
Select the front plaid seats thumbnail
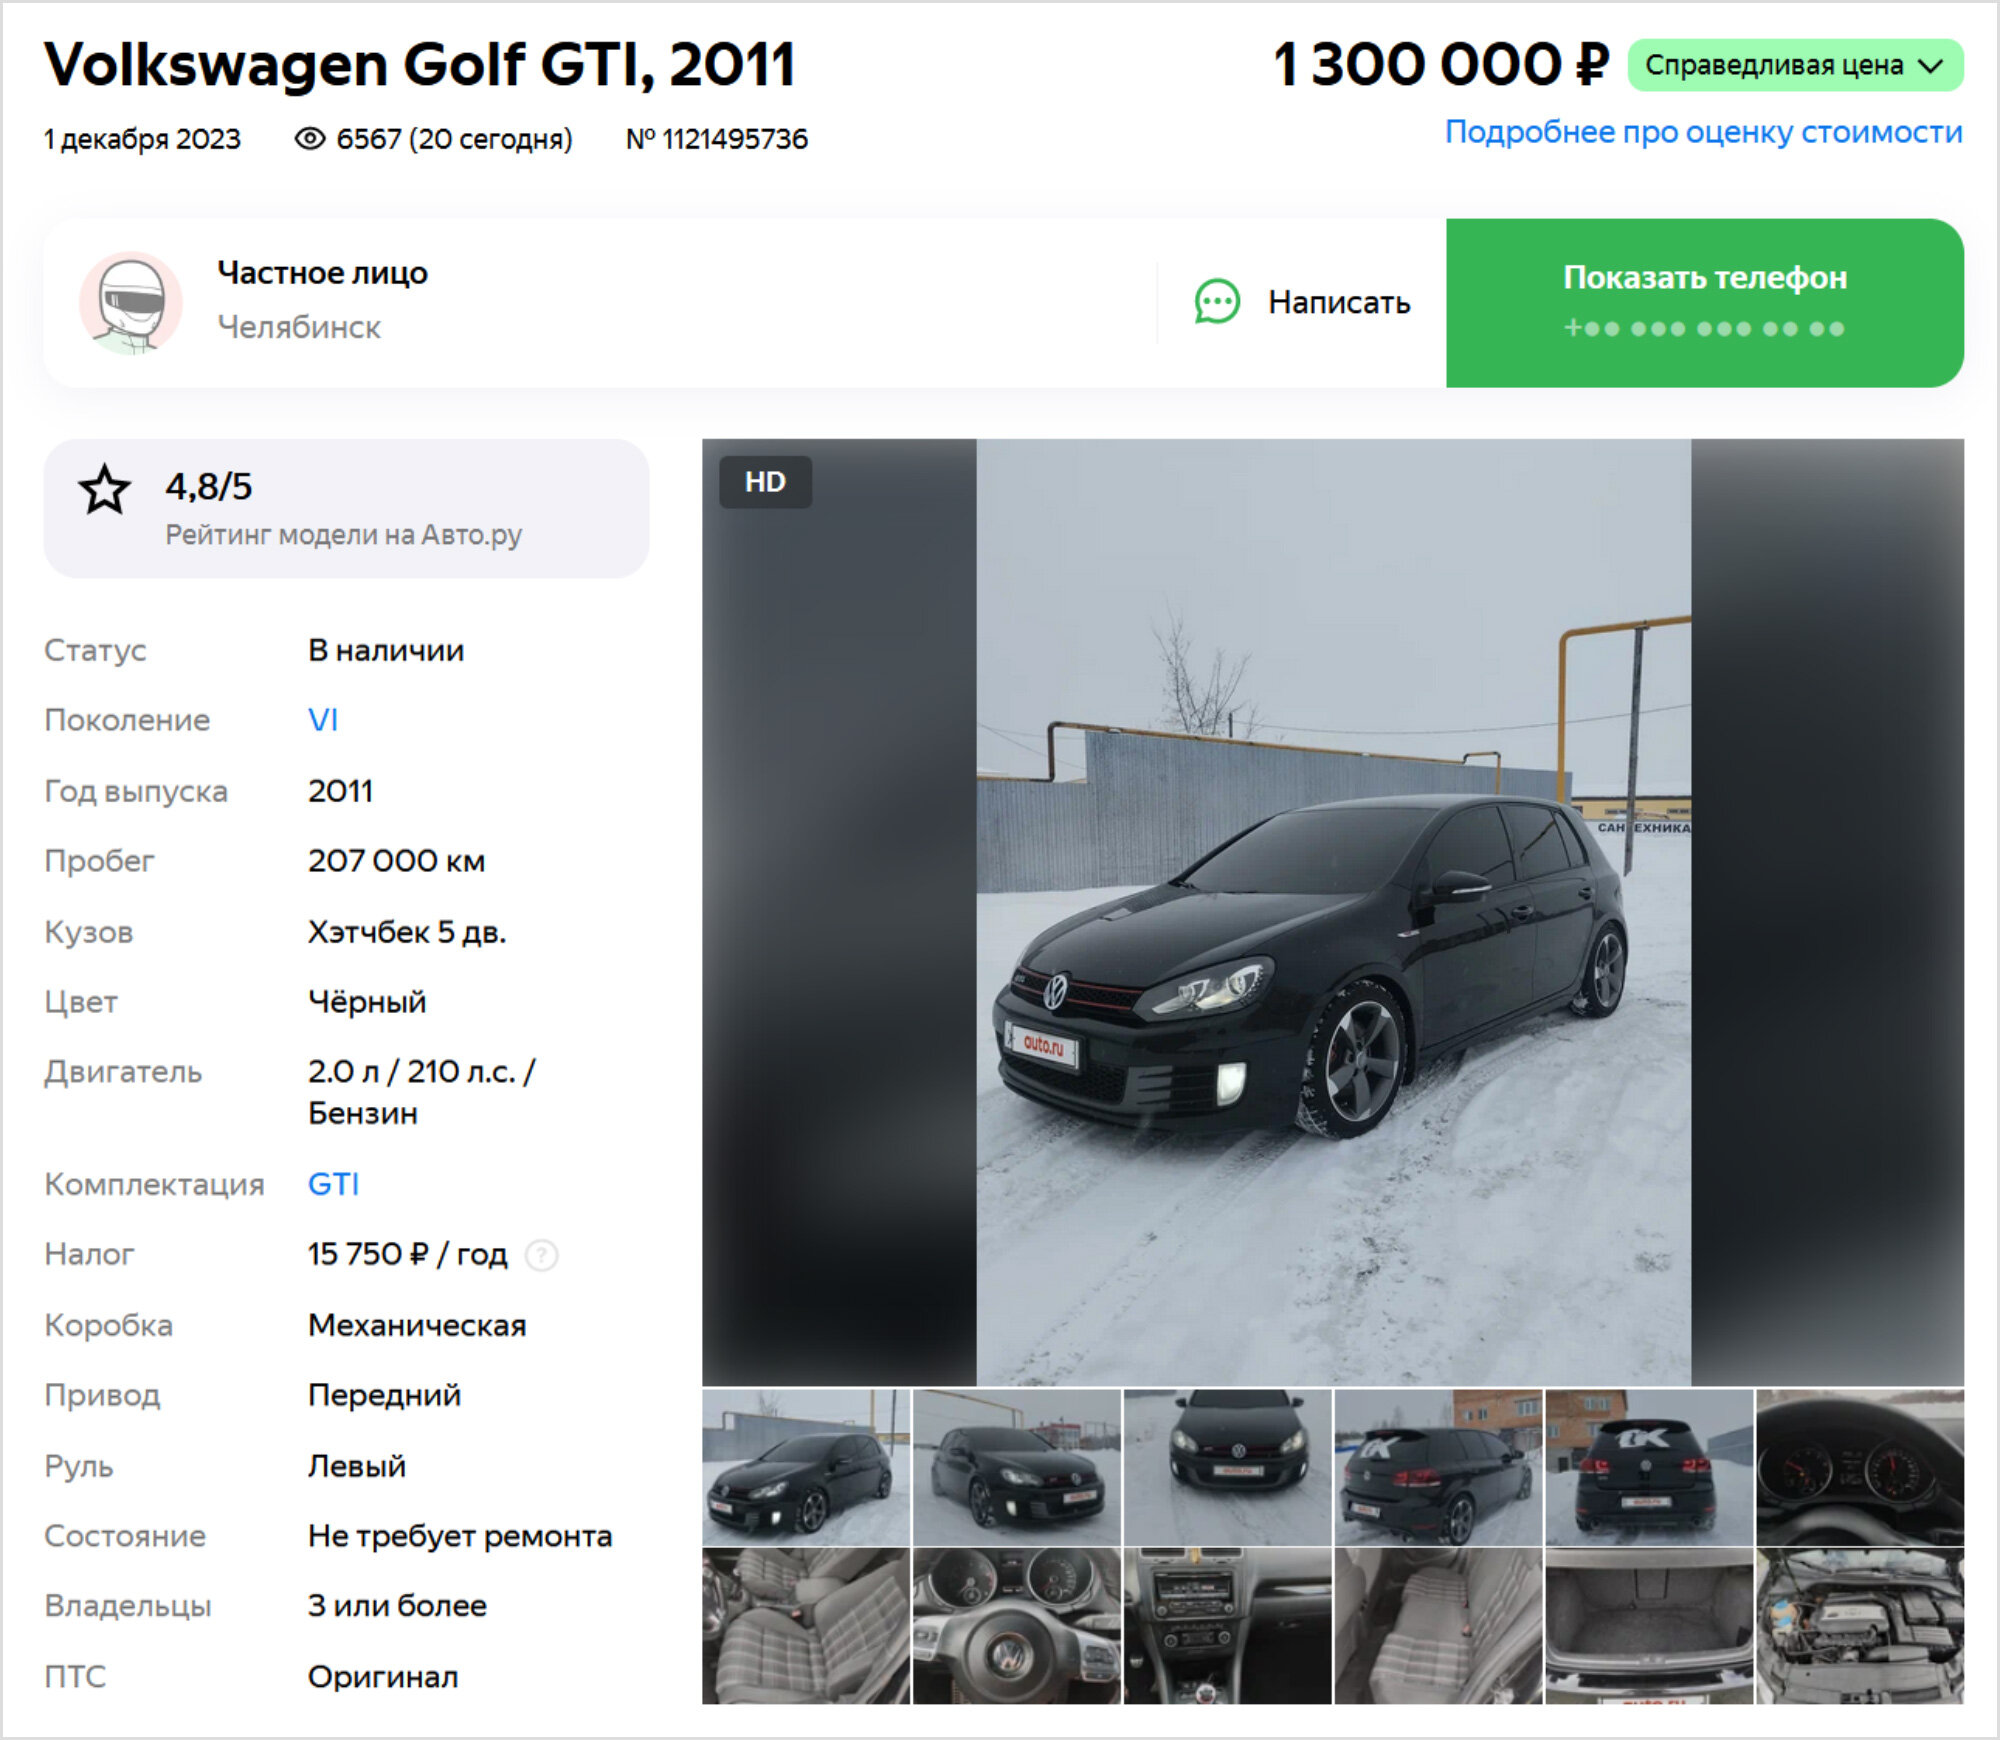pyautogui.click(x=806, y=1626)
